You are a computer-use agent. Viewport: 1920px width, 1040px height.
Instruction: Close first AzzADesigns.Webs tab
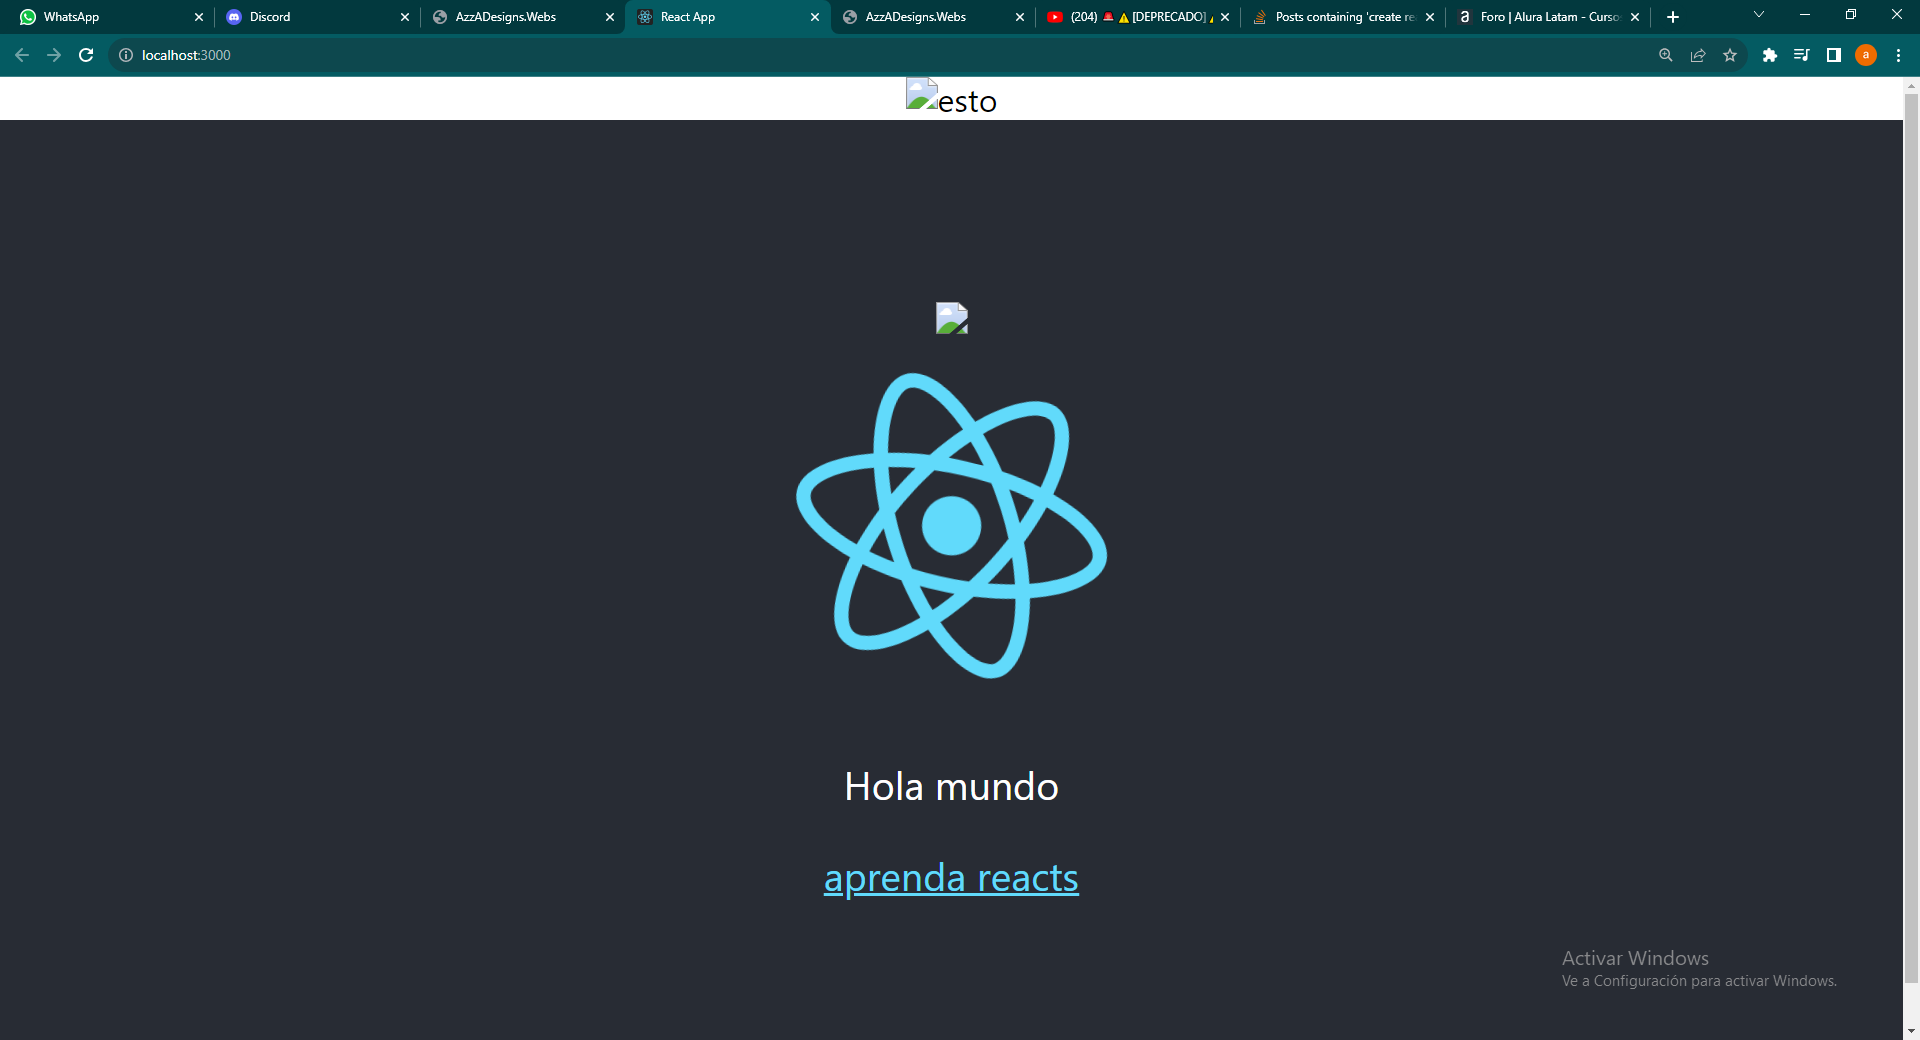point(610,17)
